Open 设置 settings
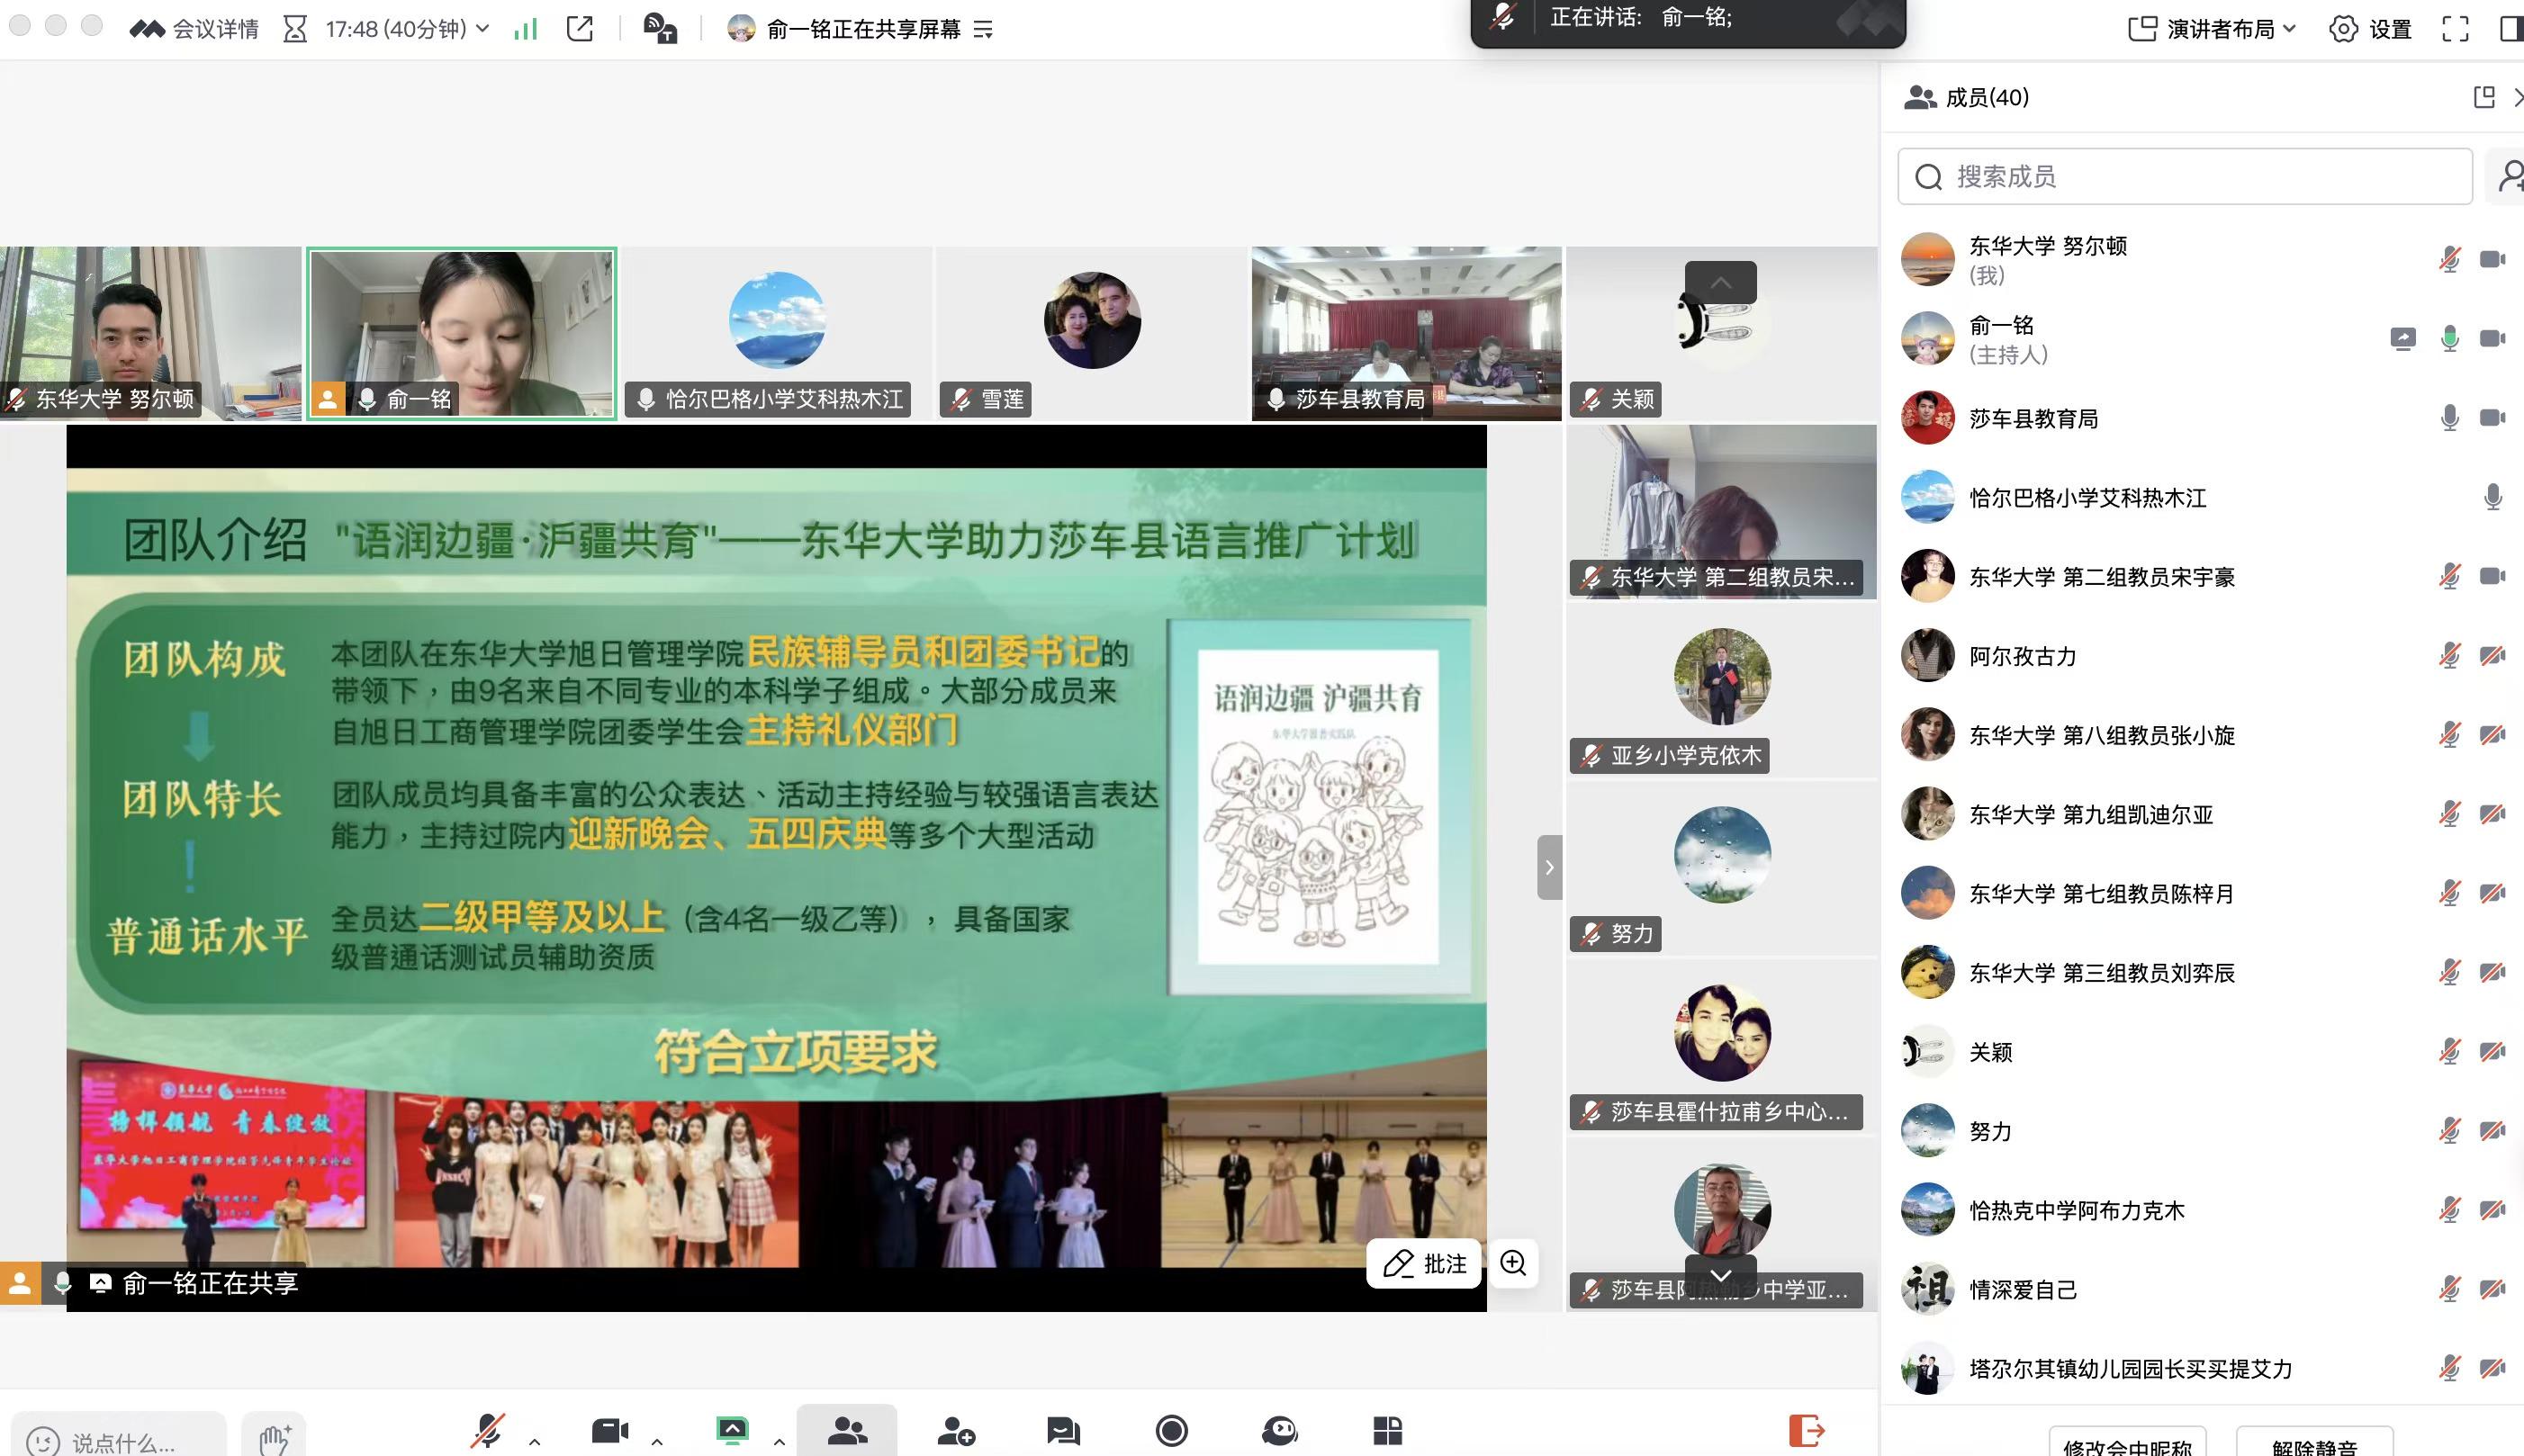Viewport: 2524px width, 1456px height. point(2370,29)
